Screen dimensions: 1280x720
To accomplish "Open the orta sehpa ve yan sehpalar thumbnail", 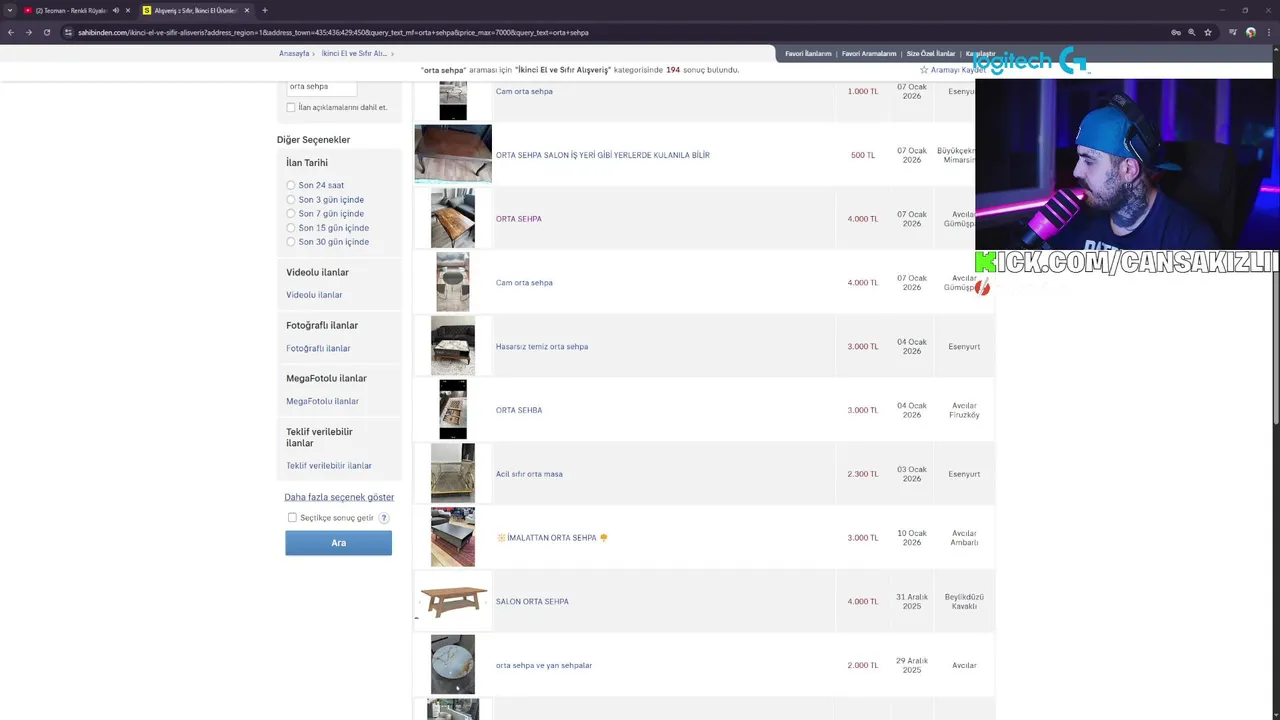I will 453,664.
